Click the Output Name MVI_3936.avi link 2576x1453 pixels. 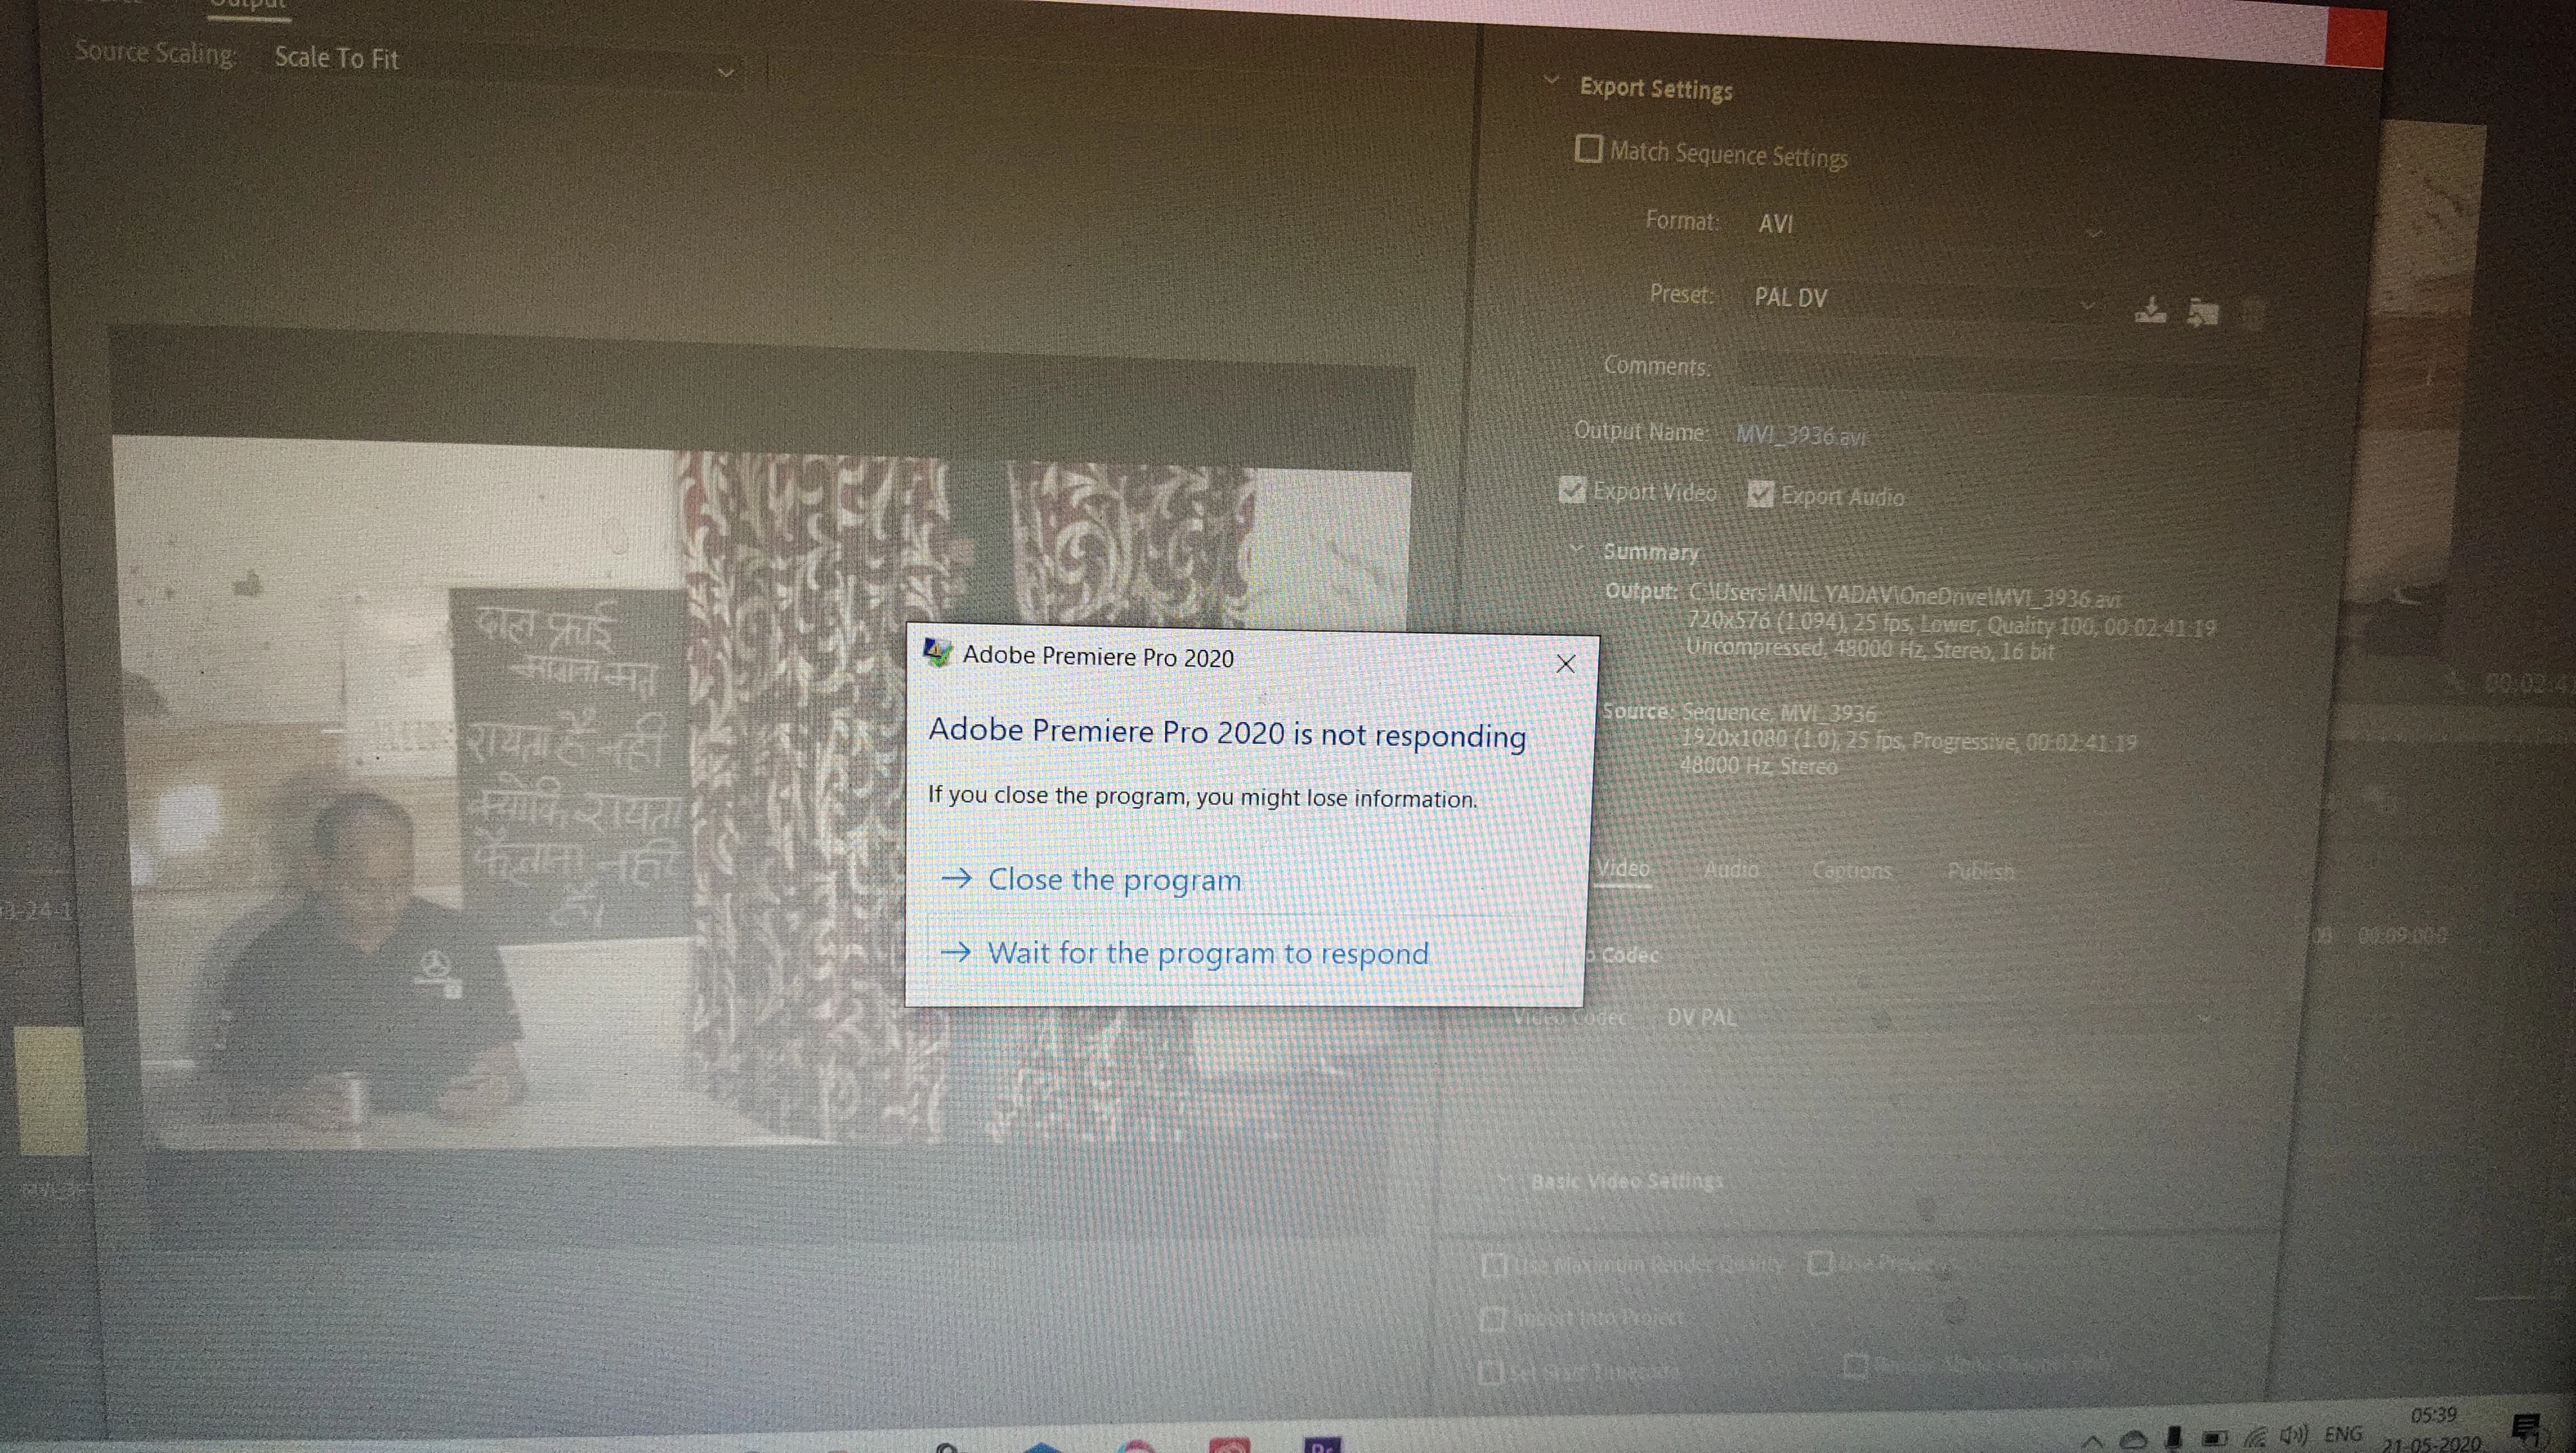[1800, 436]
